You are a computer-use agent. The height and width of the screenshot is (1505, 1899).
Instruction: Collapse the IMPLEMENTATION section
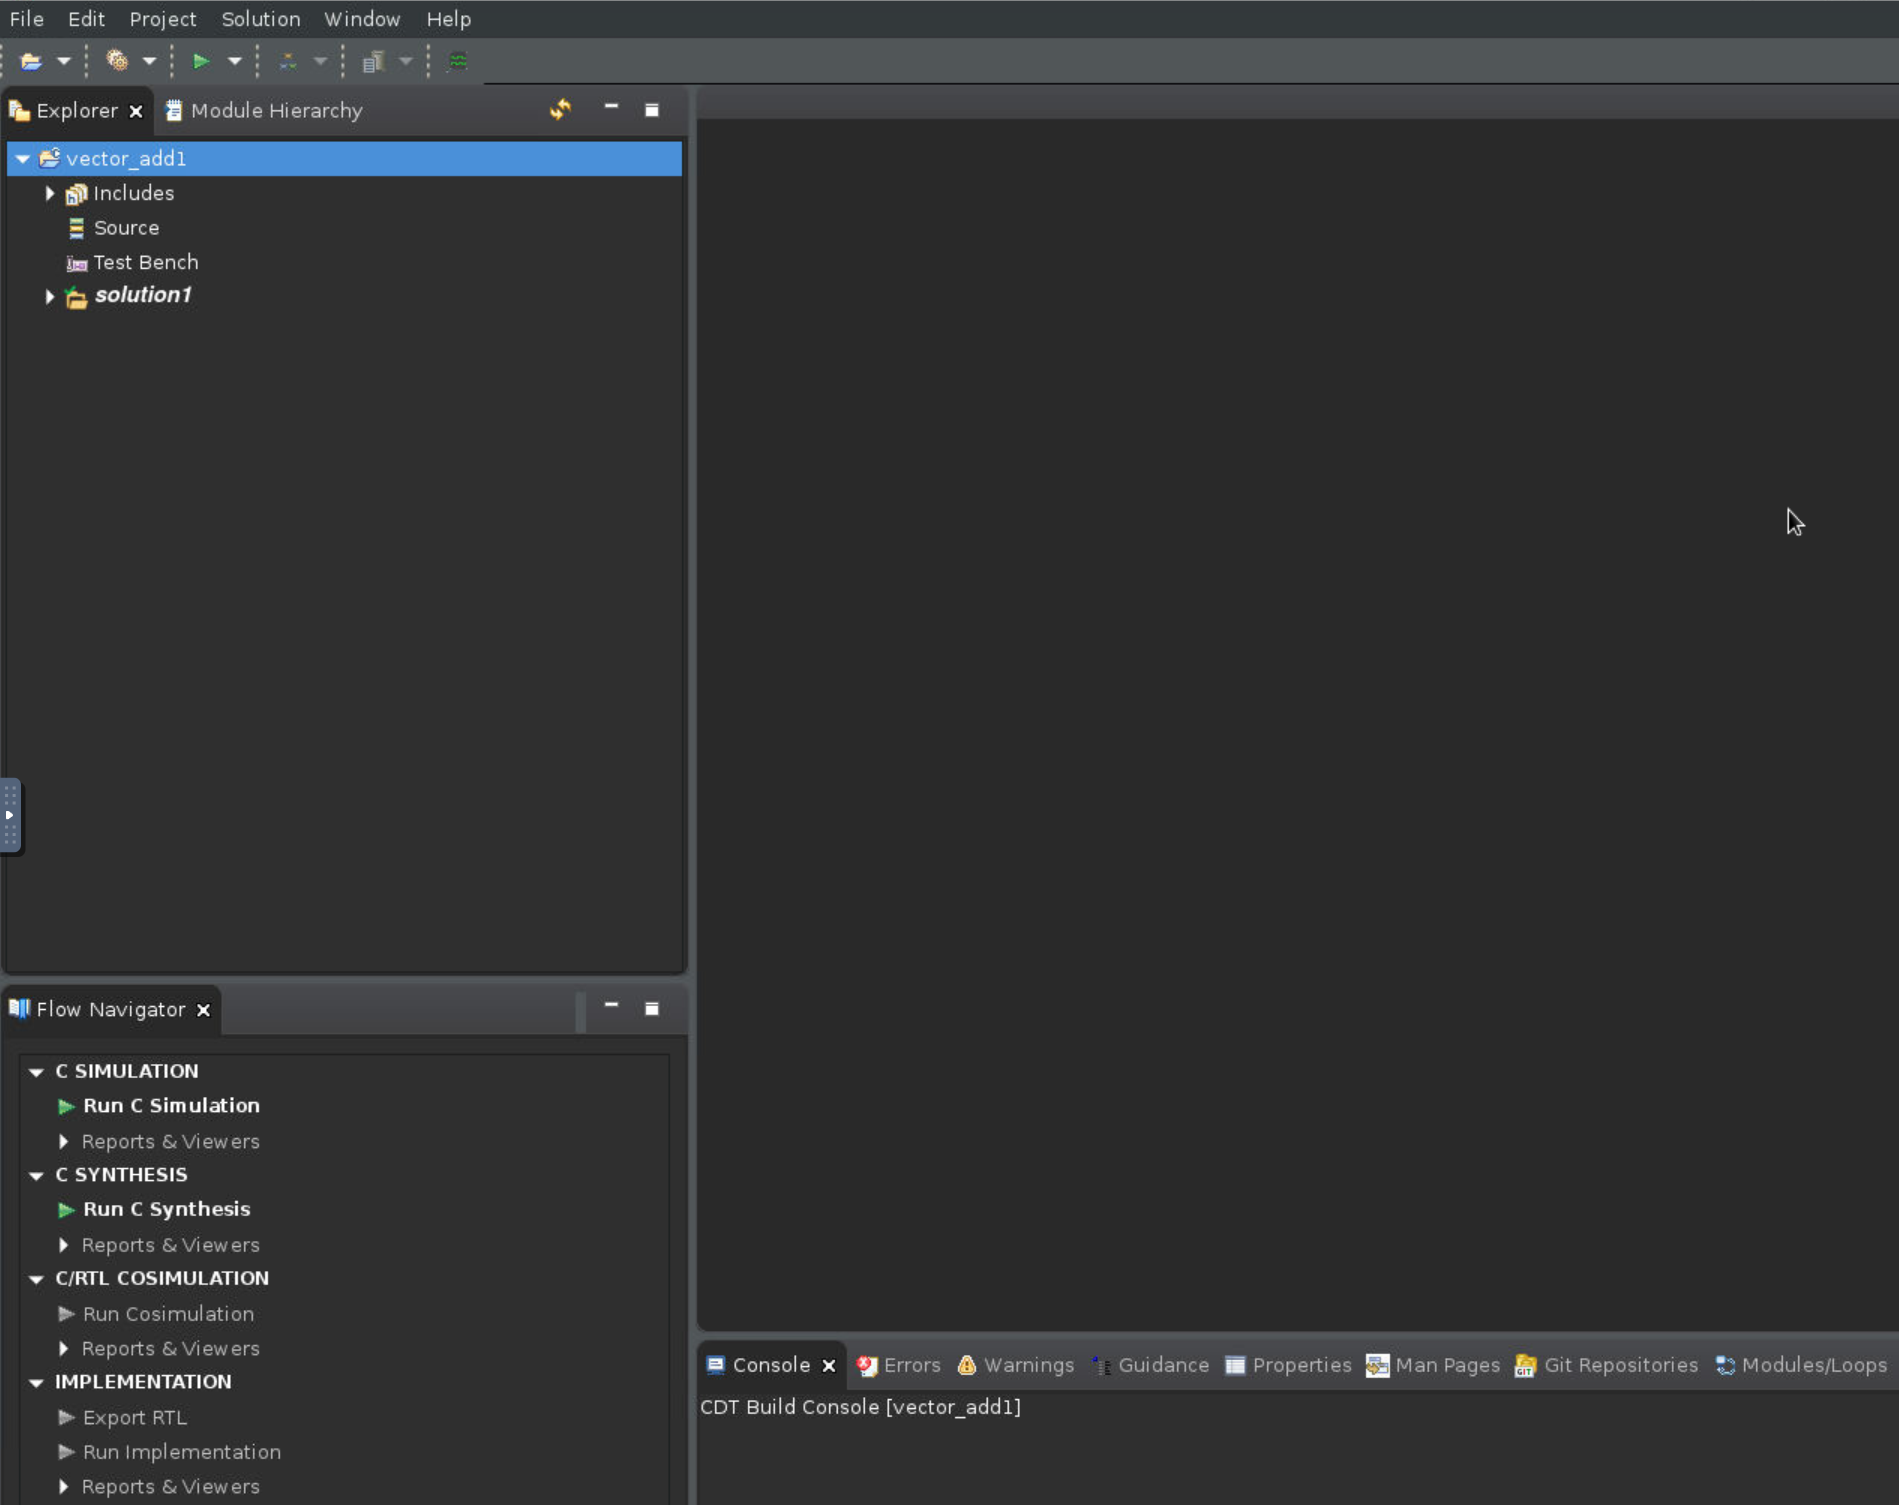pos(36,1383)
